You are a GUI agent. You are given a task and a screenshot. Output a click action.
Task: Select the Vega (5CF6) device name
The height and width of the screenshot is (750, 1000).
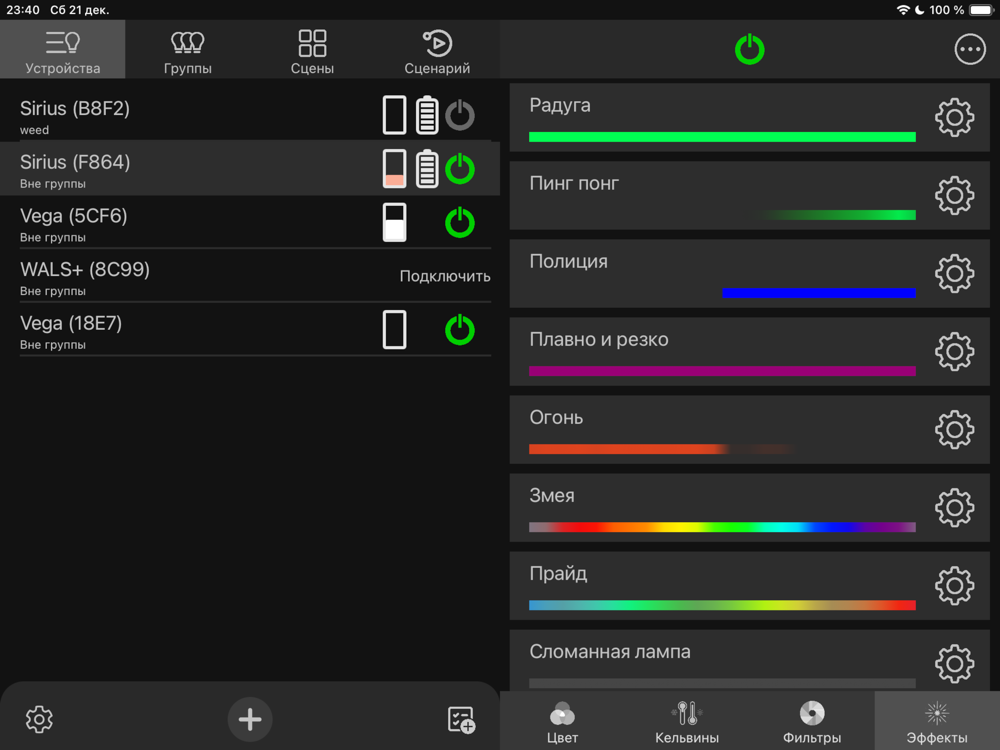[73, 216]
